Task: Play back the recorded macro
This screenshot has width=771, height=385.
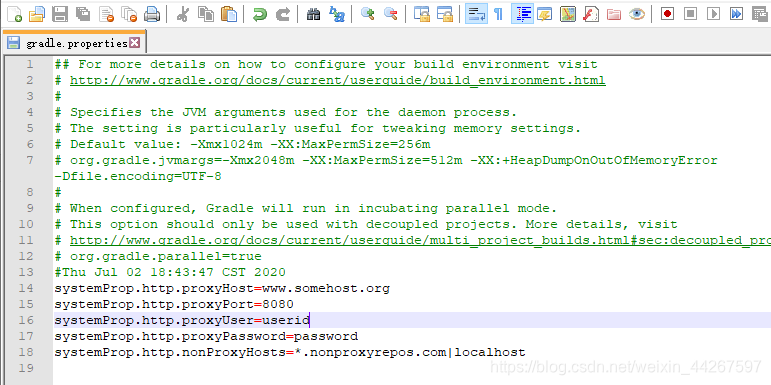Action: pyautogui.click(x=713, y=14)
